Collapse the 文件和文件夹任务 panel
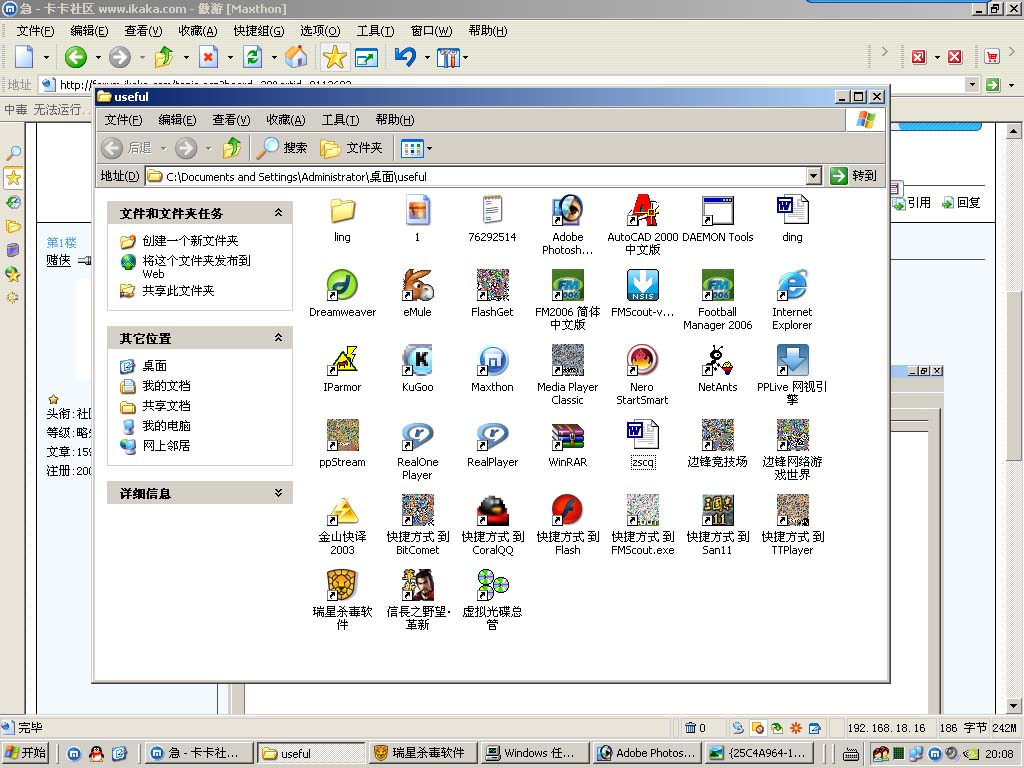Viewport: 1024px width, 768px height. (278, 213)
